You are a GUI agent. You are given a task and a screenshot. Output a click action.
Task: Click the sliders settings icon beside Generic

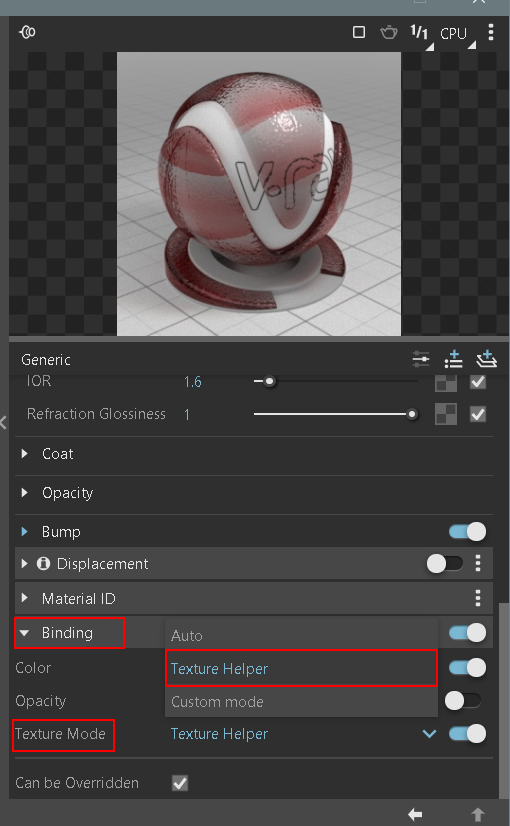(x=421, y=360)
